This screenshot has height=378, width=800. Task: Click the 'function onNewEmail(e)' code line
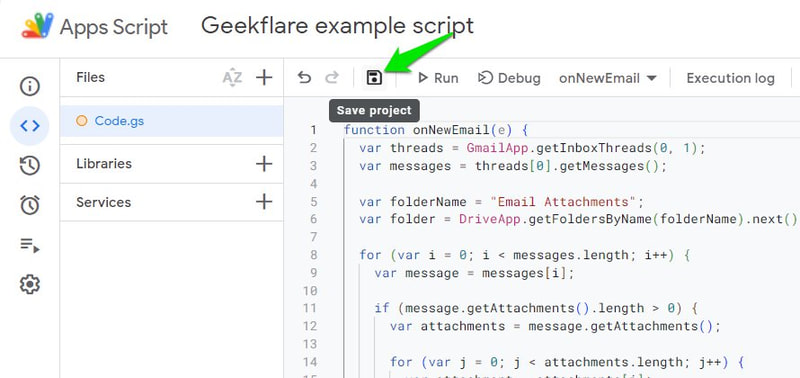tap(436, 130)
